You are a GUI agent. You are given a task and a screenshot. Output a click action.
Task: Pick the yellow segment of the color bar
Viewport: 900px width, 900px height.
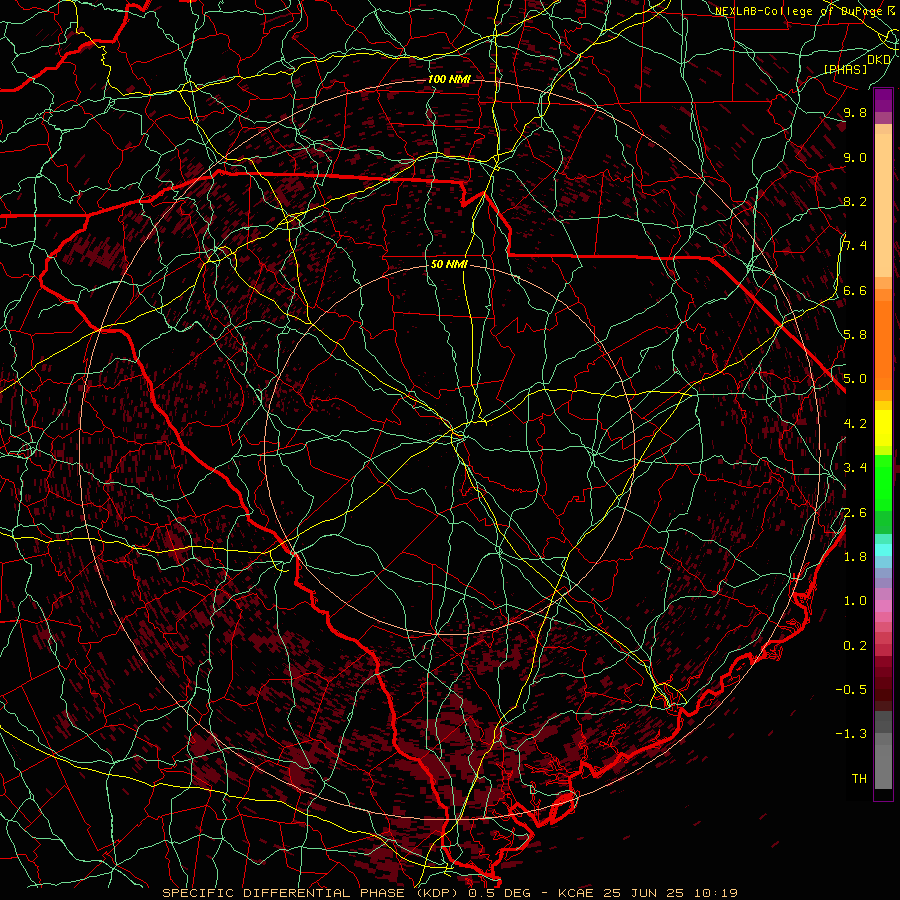tap(883, 428)
